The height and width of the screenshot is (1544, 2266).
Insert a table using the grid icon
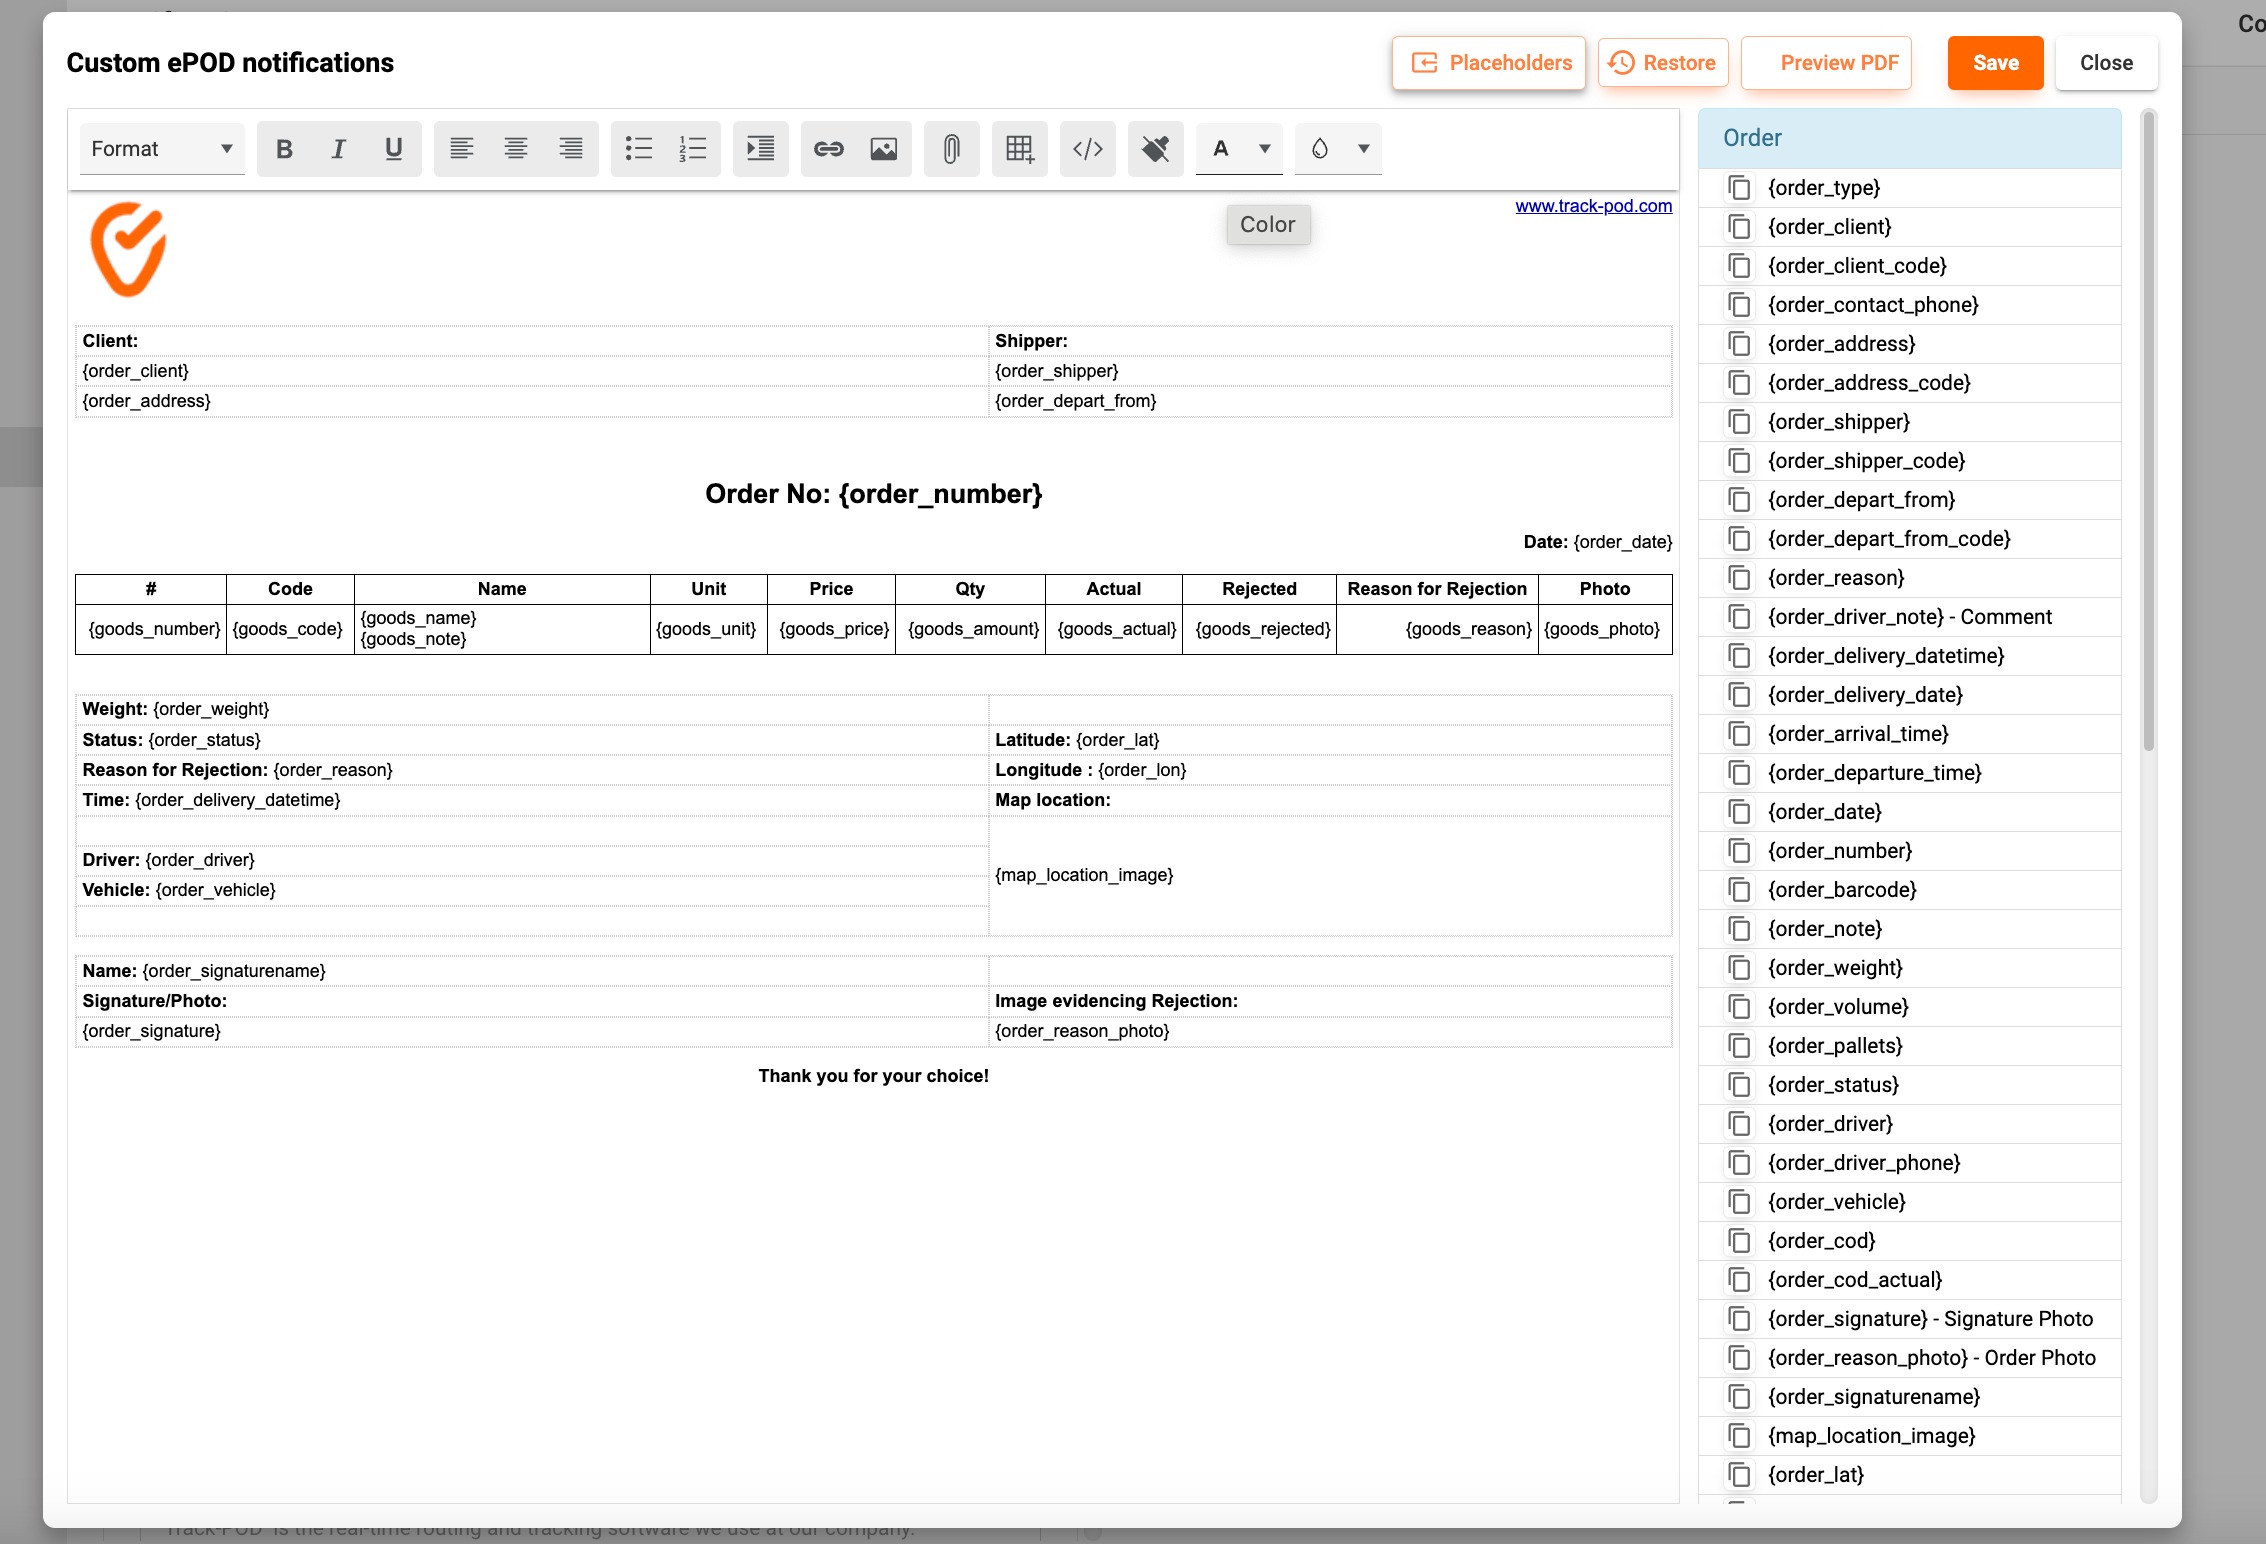click(x=1019, y=149)
